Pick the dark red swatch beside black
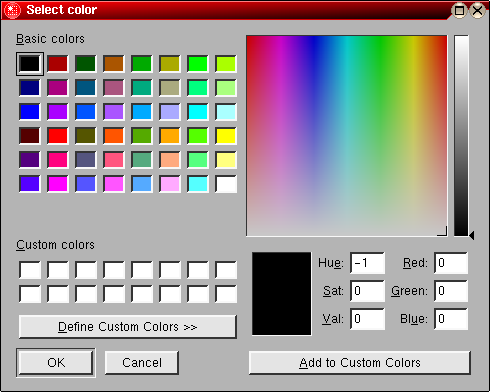Viewport: 490px width, 392px height. [58, 63]
